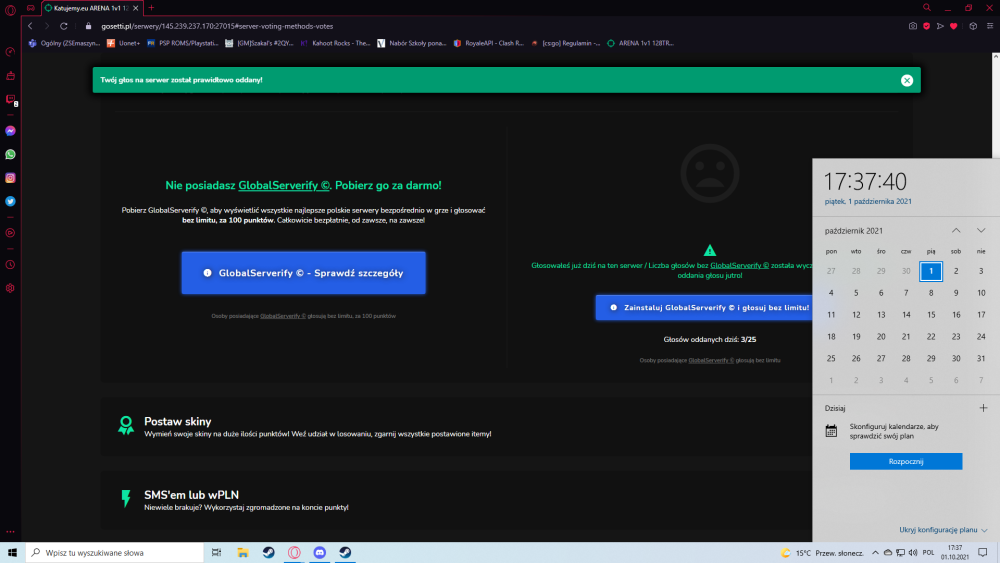Open the ad blocker shield icon
Image resolution: width=1000 pixels, height=563 pixels.
coord(927,26)
